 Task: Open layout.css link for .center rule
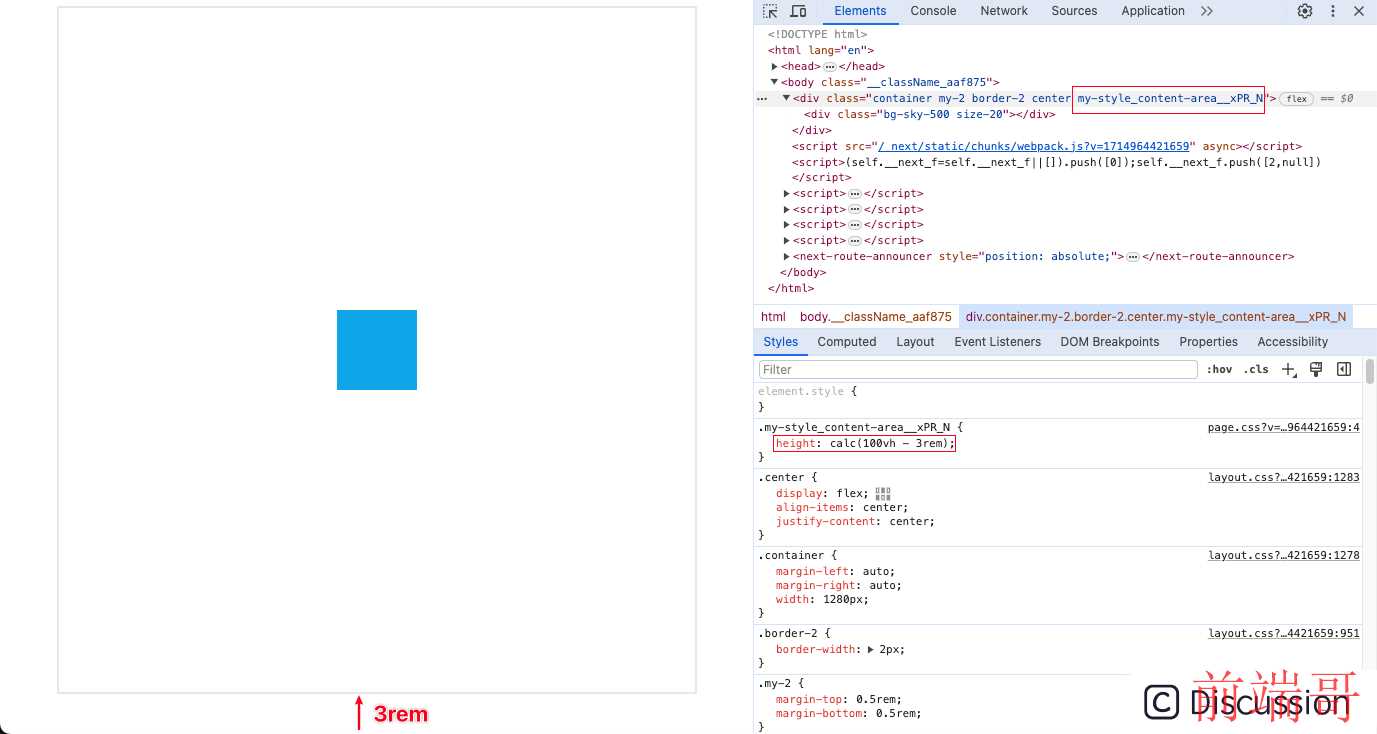click(1284, 477)
